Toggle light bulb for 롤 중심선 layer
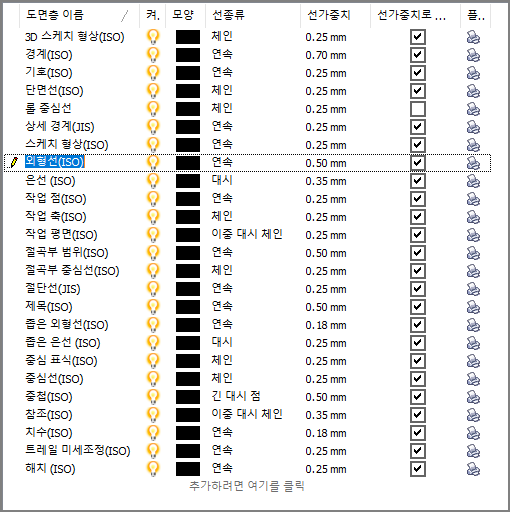The height and width of the screenshot is (512, 510). (x=153, y=109)
